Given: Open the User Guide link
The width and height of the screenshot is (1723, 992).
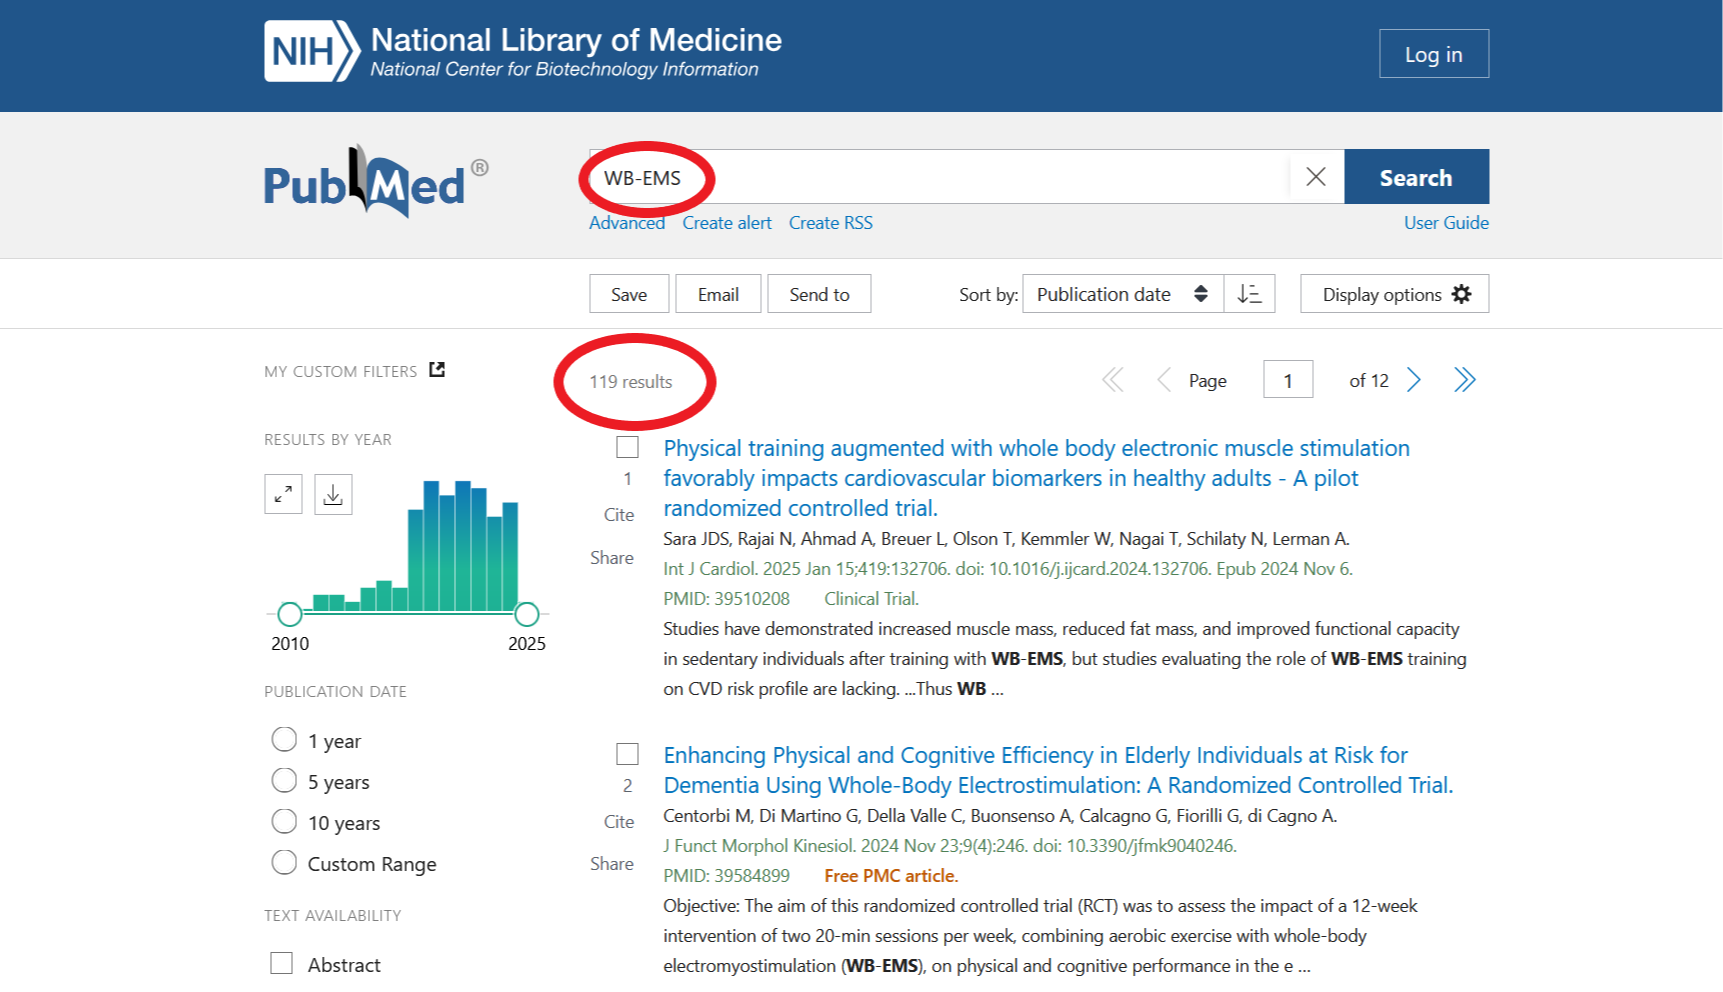Looking at the screenshot, I should [x=1446, y=223].
